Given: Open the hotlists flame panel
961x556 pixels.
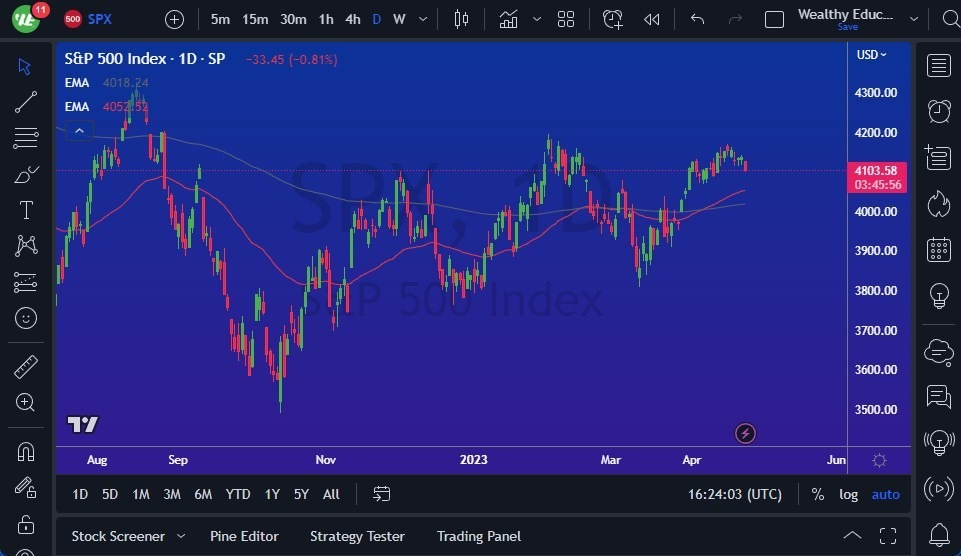Looking at the screenshot, I should (939, 204).
